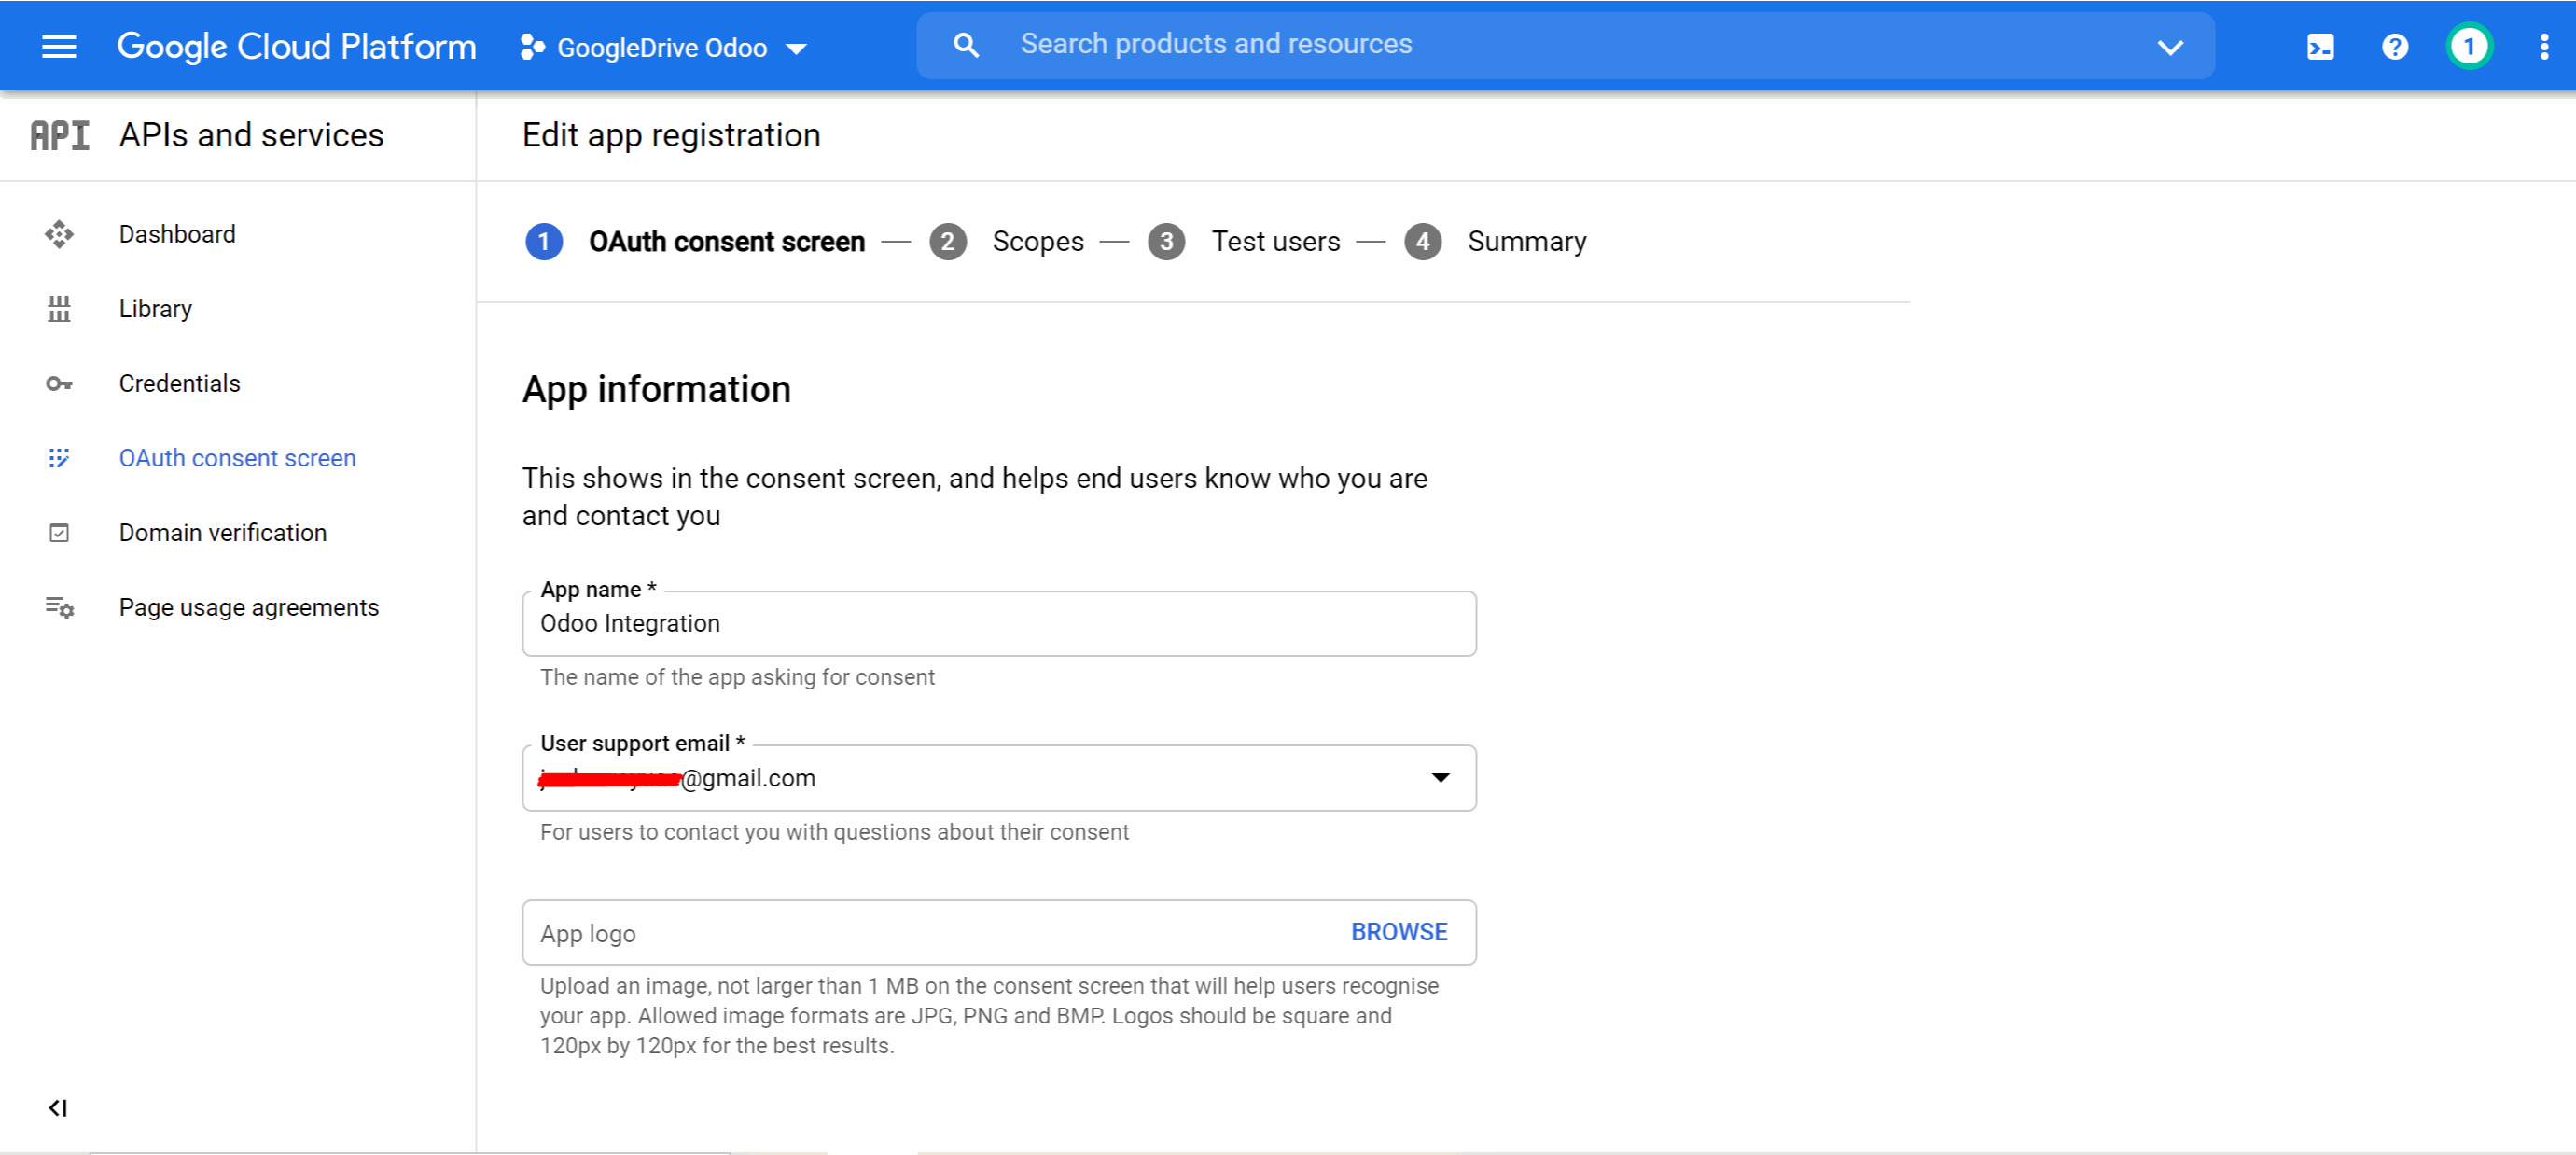Image resolution: width=2576 pixels, height=1155 pixels.
Task: Click the Credentials key icon
Action: click(x=59, y=384)
